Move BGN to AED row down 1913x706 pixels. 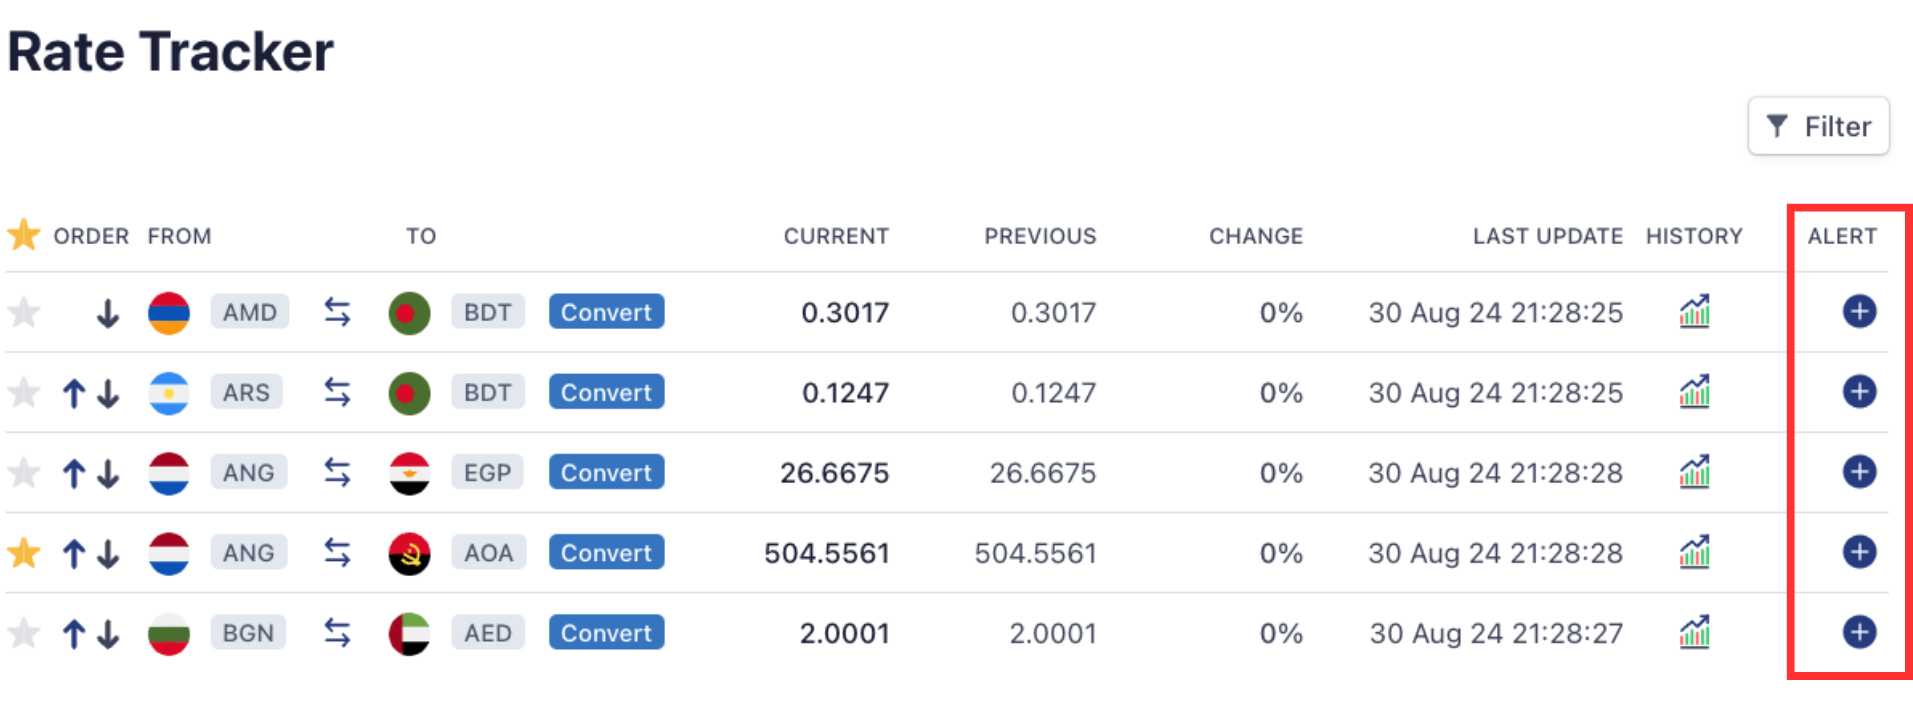point(108,633)
